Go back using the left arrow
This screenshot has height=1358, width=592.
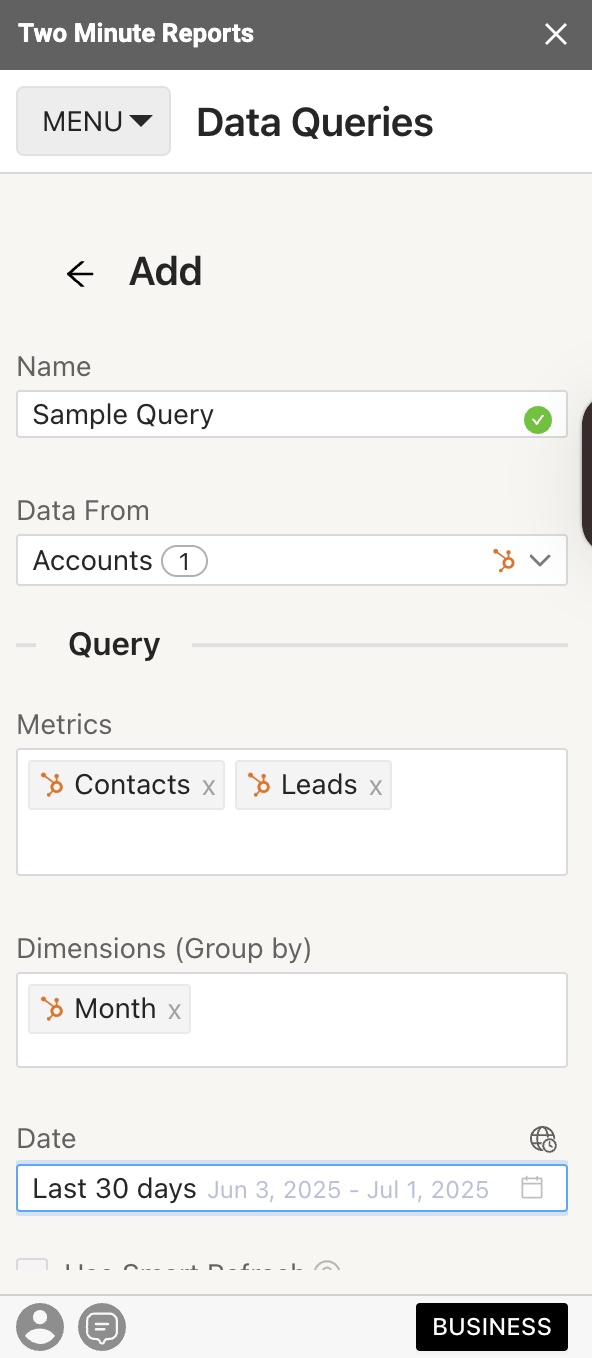click(80, 273)
